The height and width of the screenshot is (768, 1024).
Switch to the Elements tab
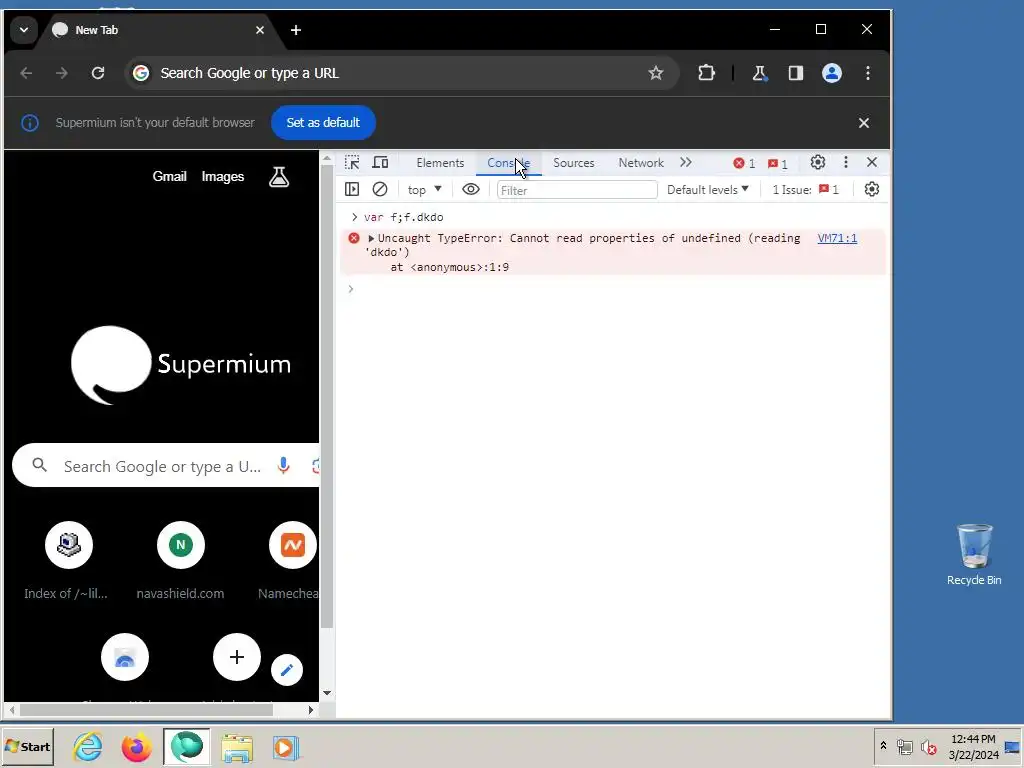point(440,163)
